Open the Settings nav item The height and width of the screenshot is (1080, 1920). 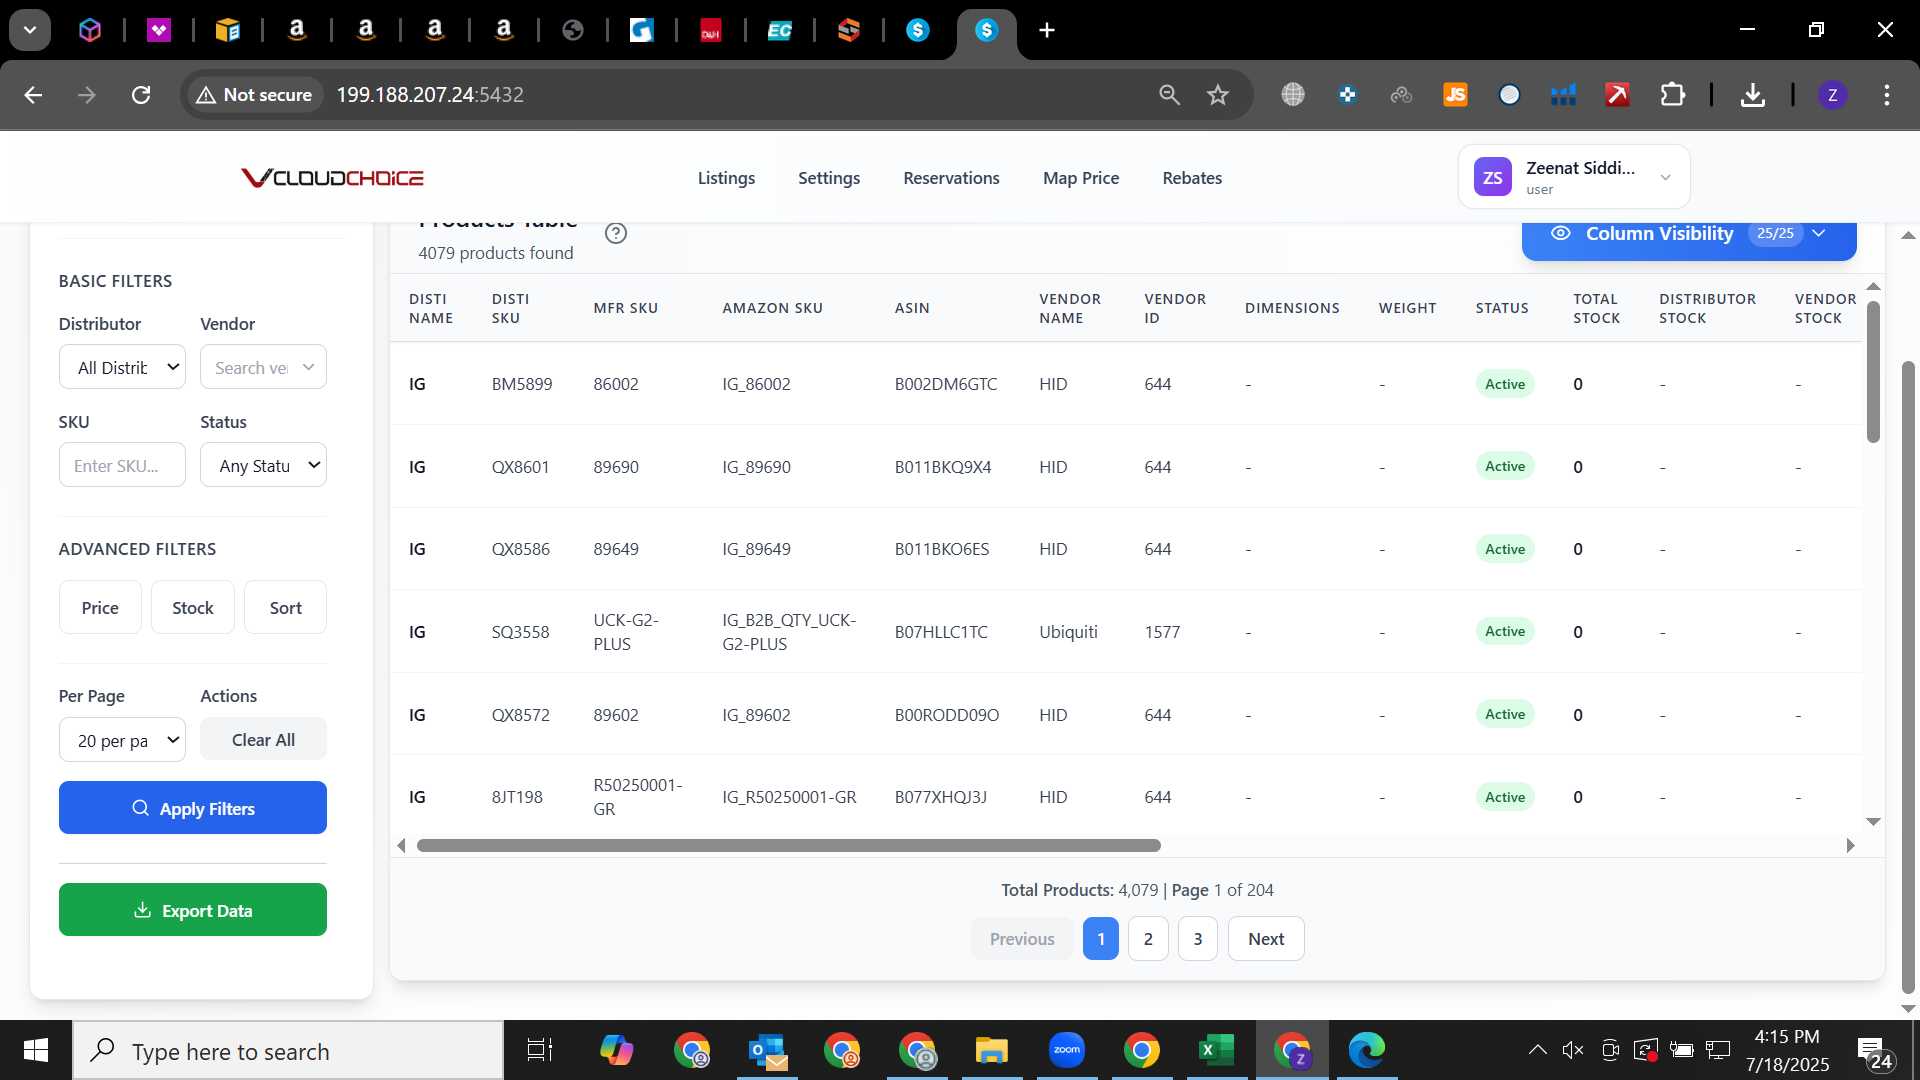(829, 178)
